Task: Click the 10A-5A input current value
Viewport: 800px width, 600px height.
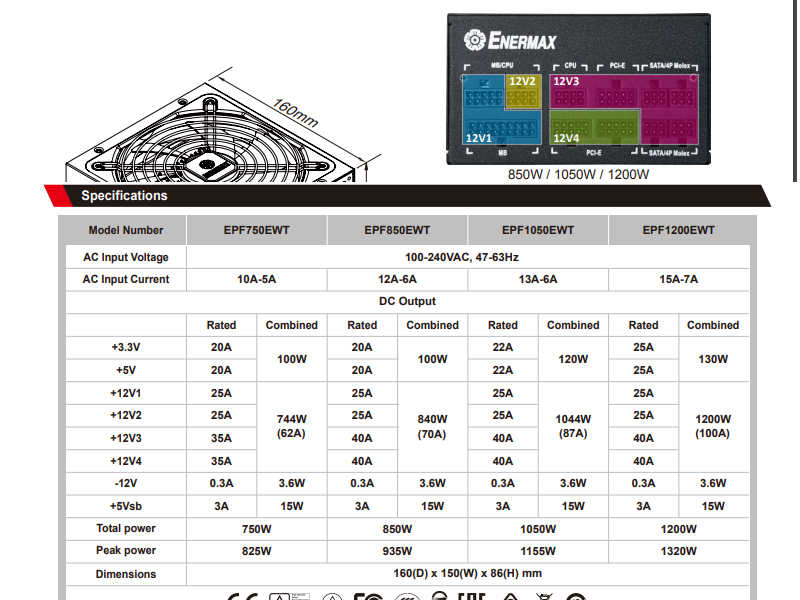Action: point(256,280)
